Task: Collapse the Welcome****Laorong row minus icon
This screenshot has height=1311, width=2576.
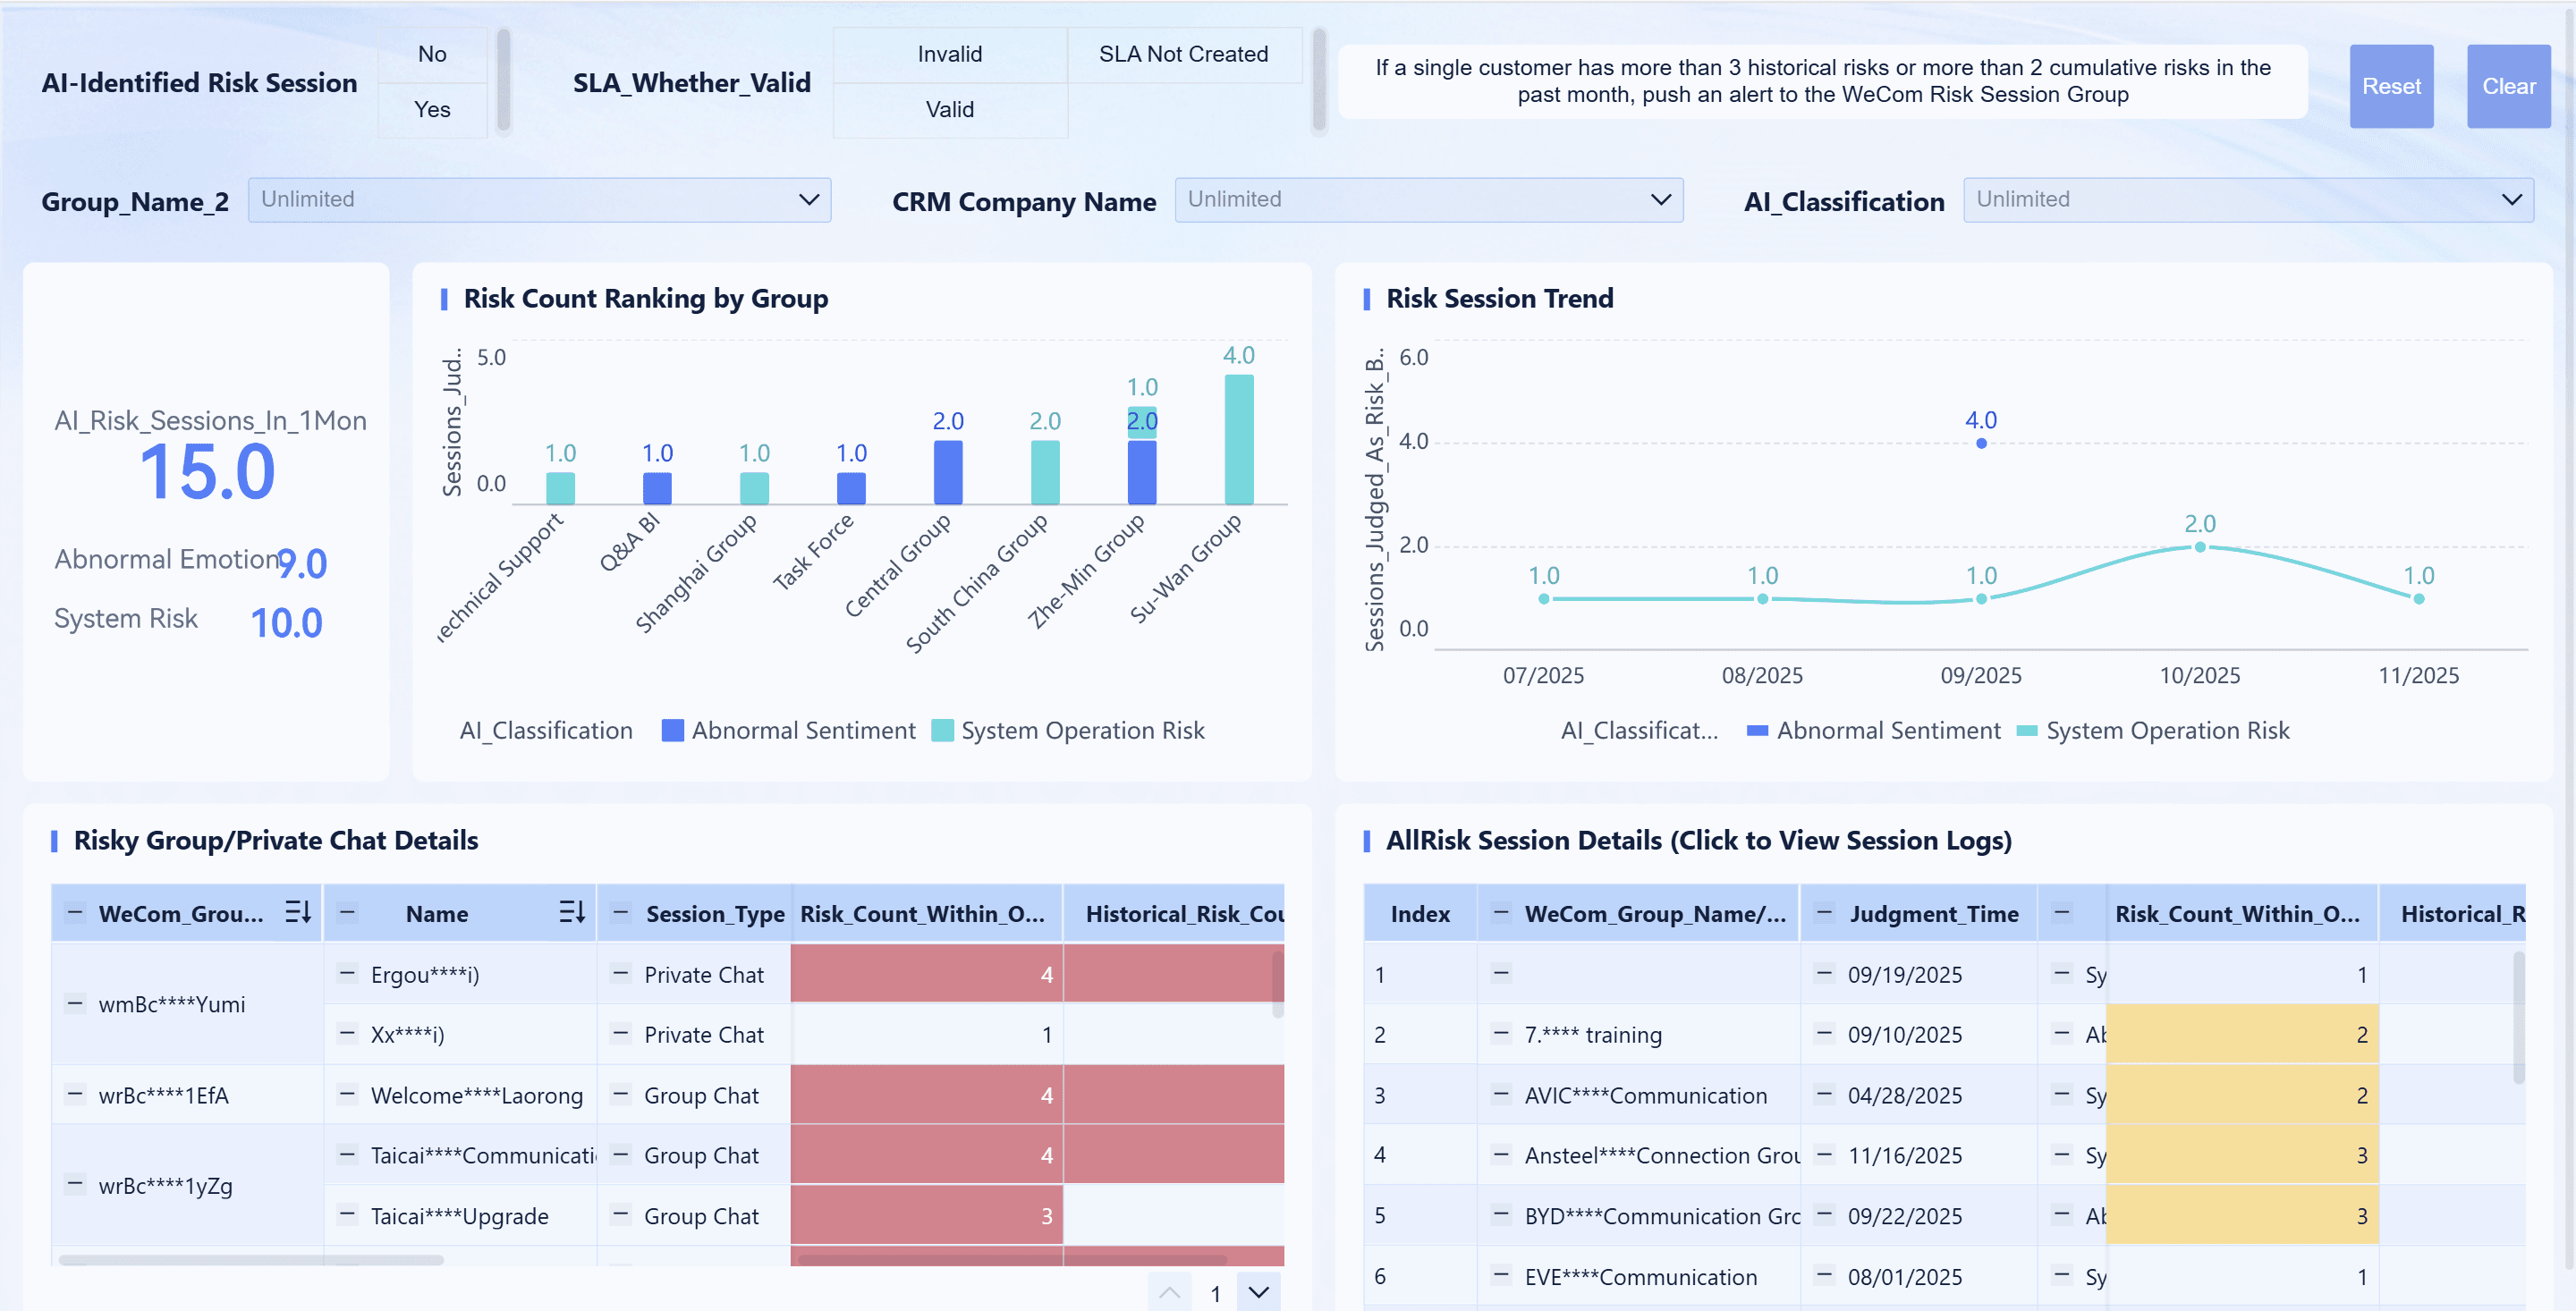Action: pyautogui.click(x=347, y=1094)
